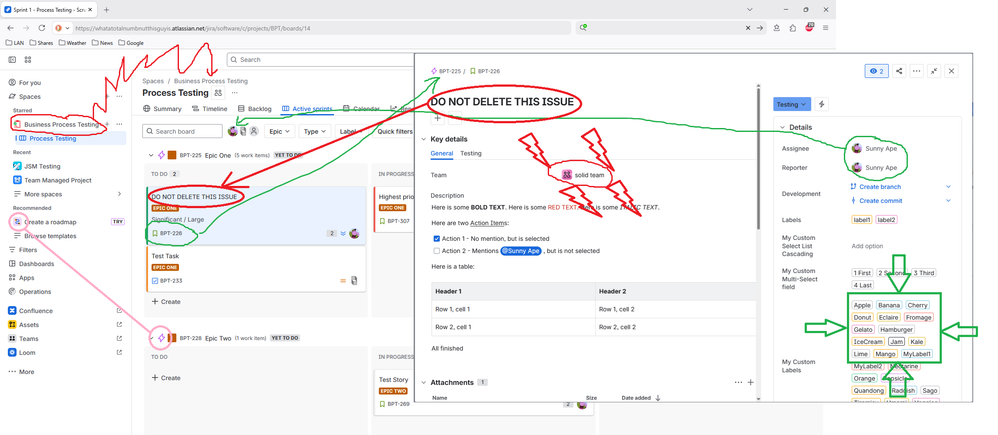Image resolution: width=998 pixels, height=435 pixels.
Task: Switch to the Timeline tab
Action: (x=210, y=109)
